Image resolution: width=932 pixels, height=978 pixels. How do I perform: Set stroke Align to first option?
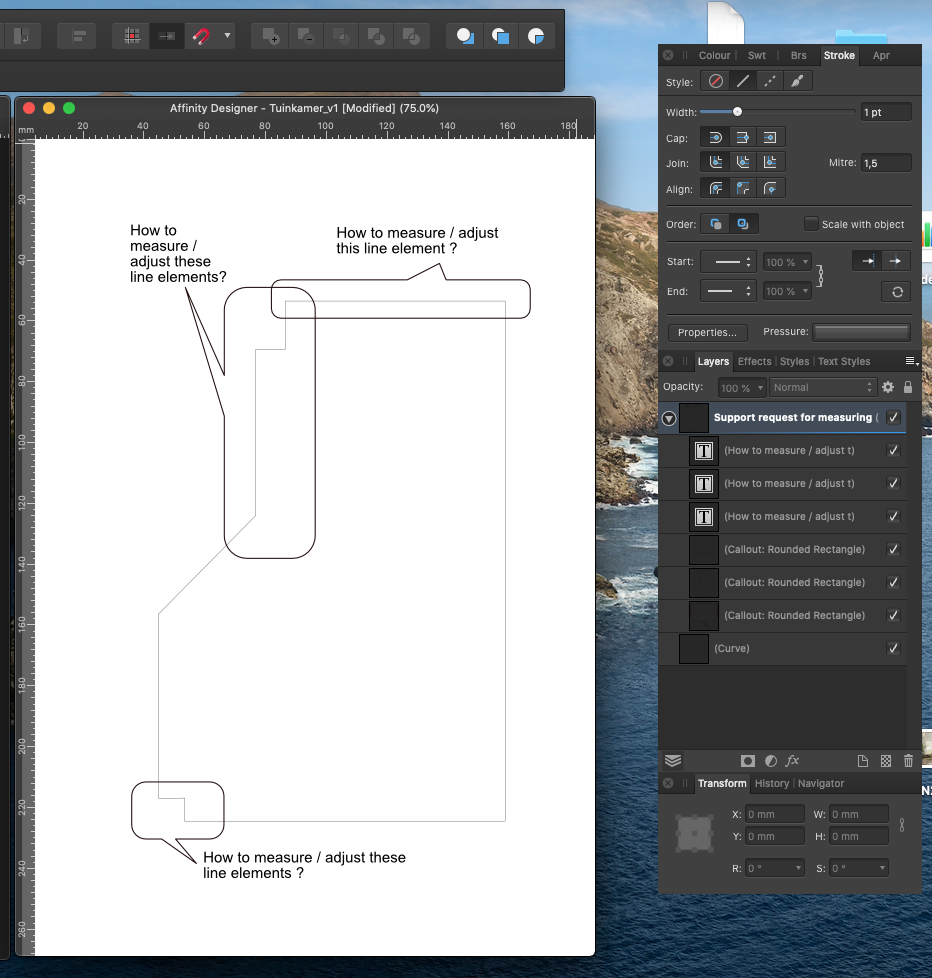(716, 188)
